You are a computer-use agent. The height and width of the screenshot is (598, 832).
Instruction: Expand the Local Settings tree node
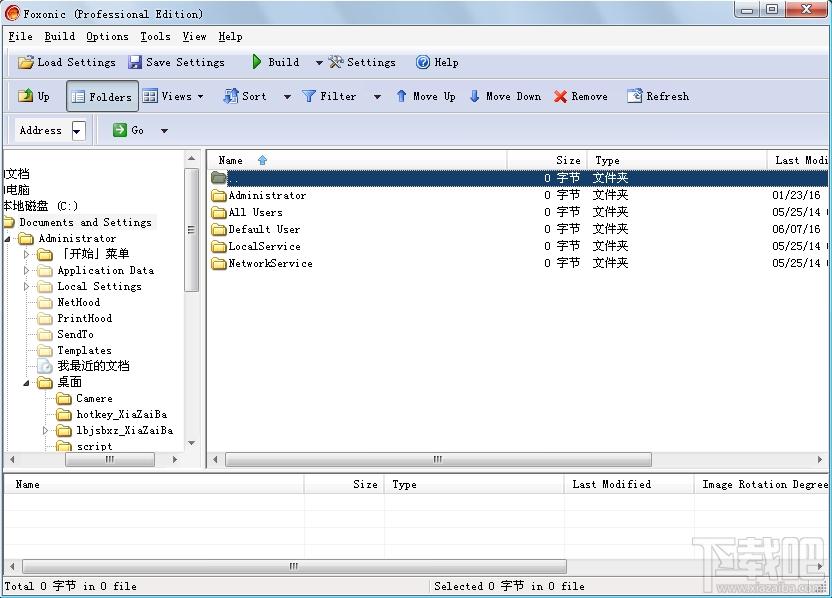coord(27,287)
